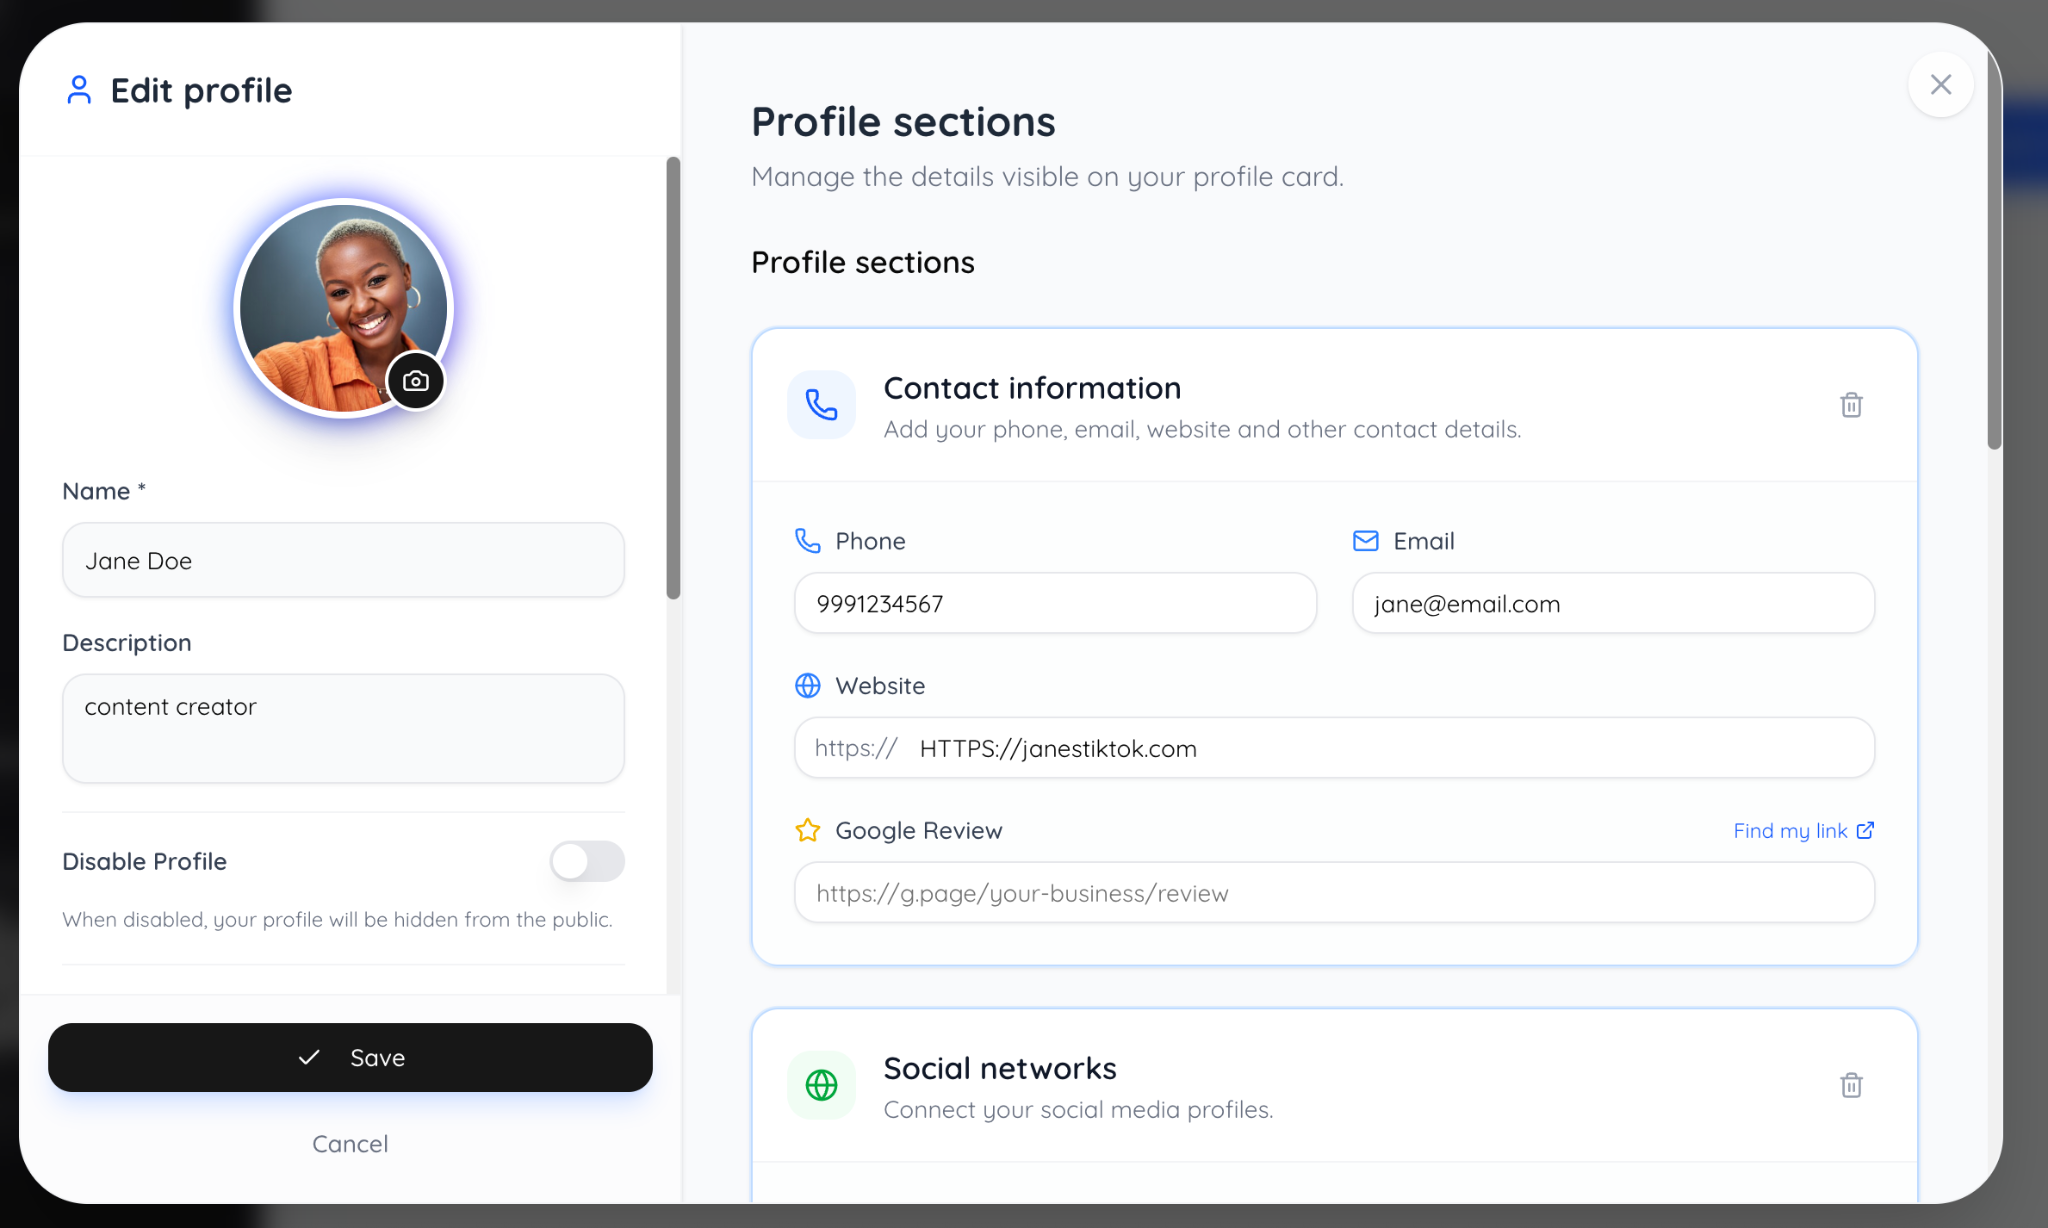Click the Cancel link
2048x1228 pixels.
coord(349,1143)
